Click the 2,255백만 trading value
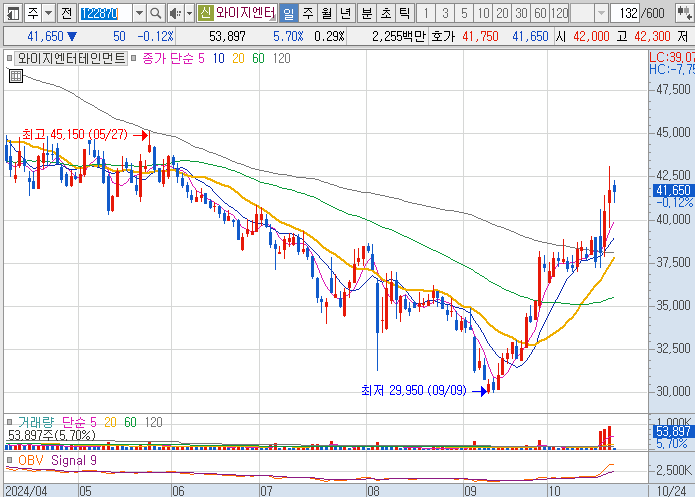695x497 pixels. click(398, 36)
